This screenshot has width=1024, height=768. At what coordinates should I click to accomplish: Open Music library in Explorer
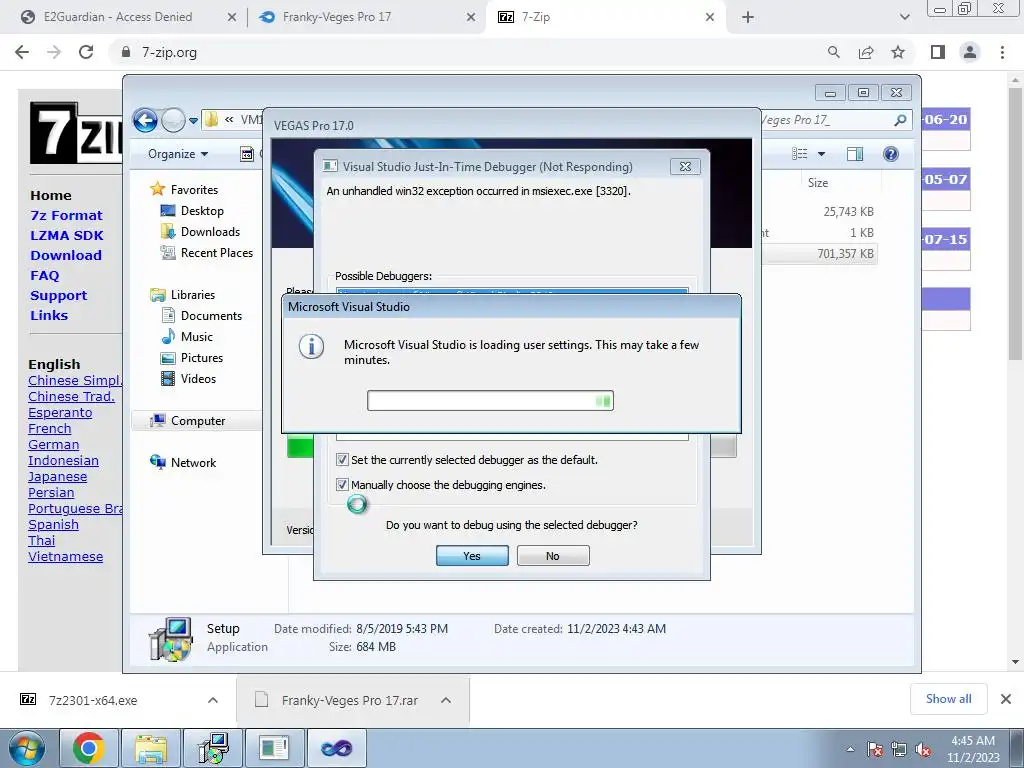tap(197, 337)
